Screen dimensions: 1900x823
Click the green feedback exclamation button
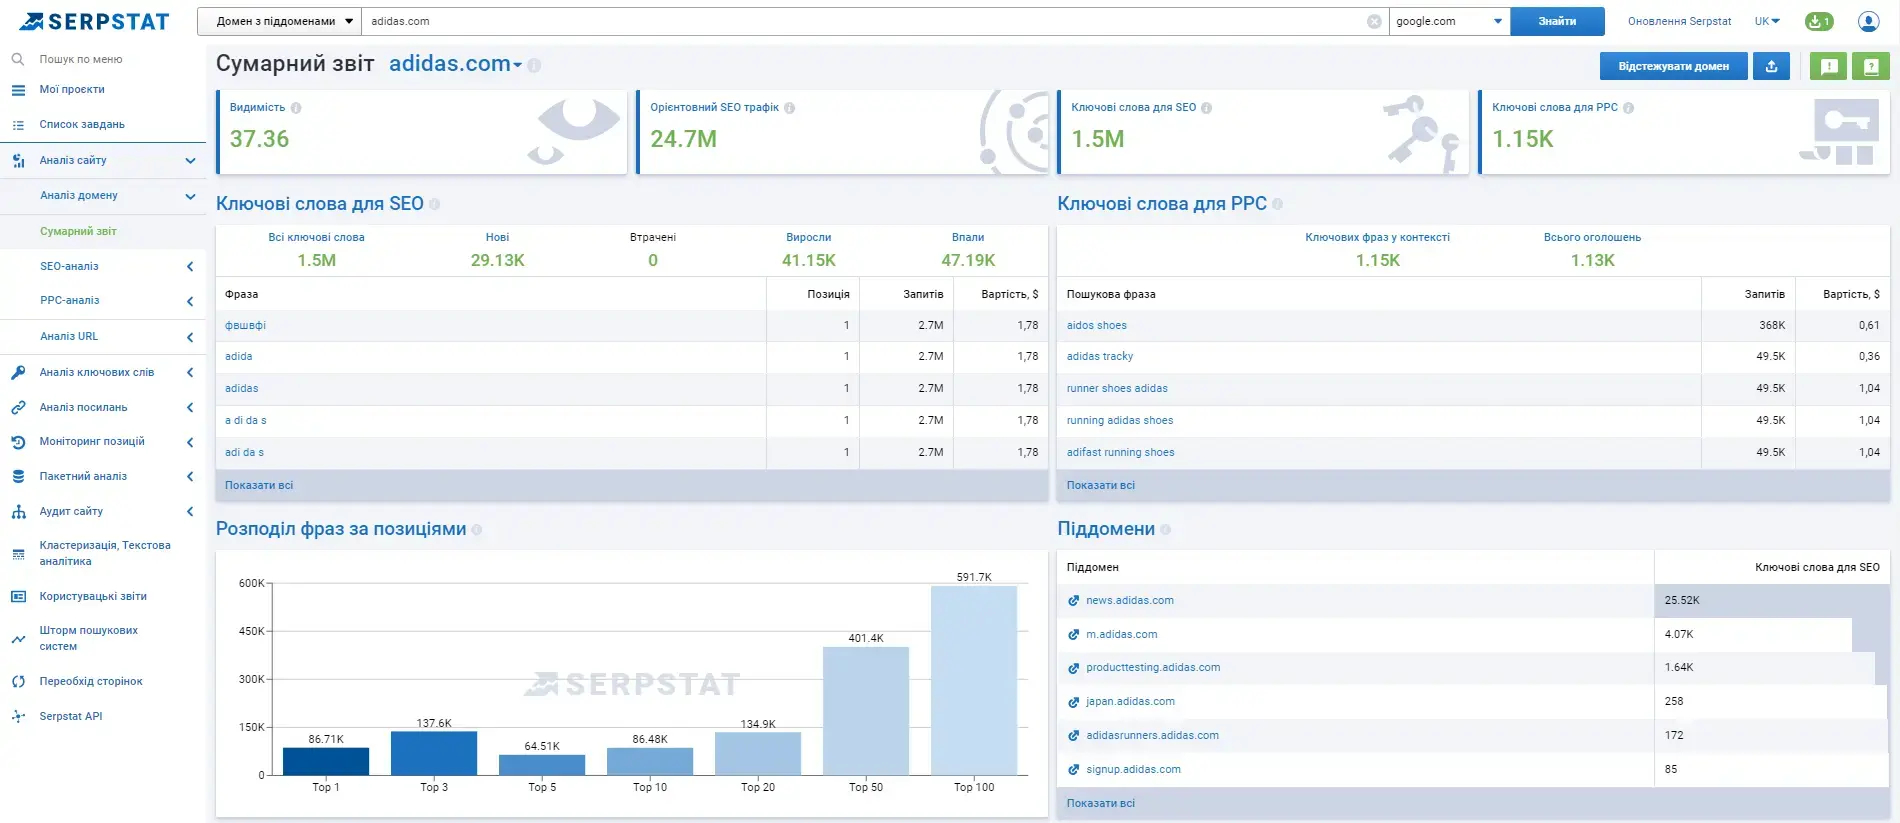(1829, 66)
